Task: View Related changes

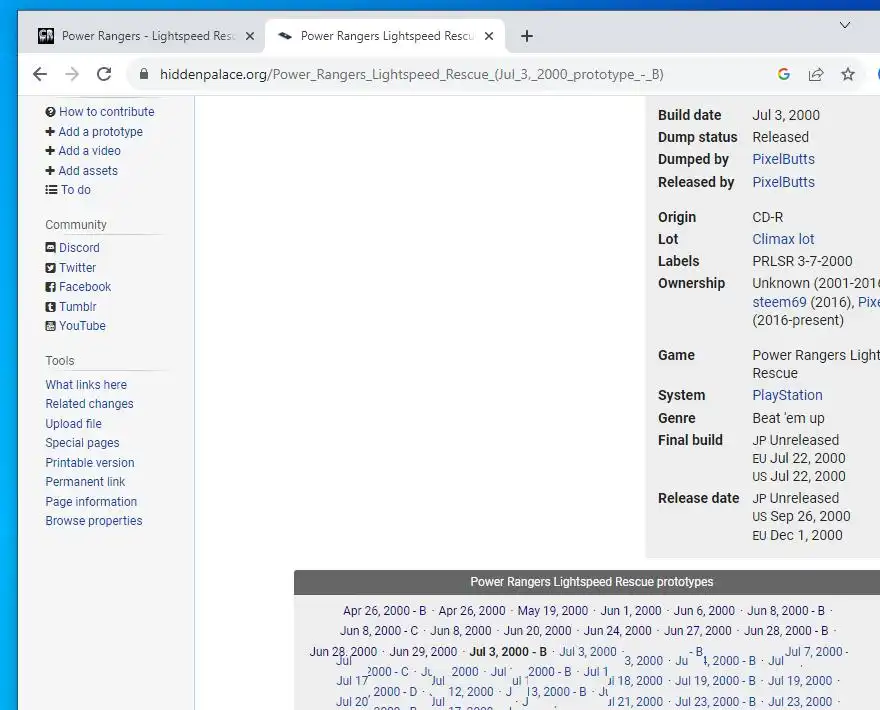Action: pos(89,404)
